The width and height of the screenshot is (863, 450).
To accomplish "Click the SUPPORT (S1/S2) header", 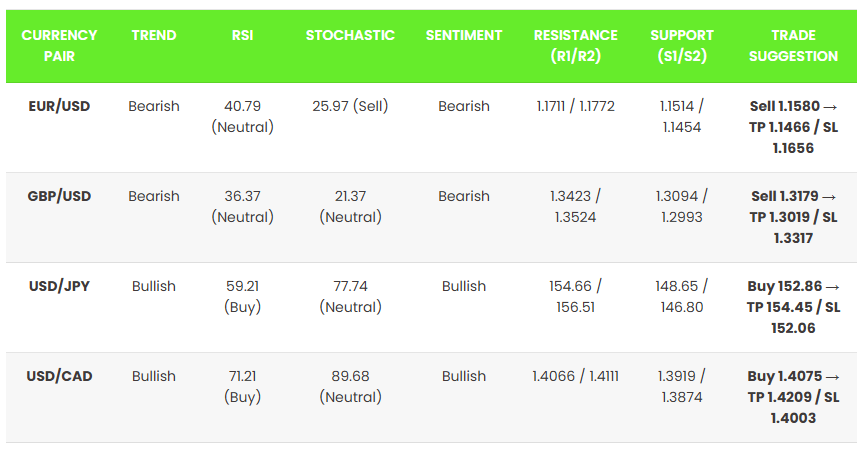I will [682, 46].
